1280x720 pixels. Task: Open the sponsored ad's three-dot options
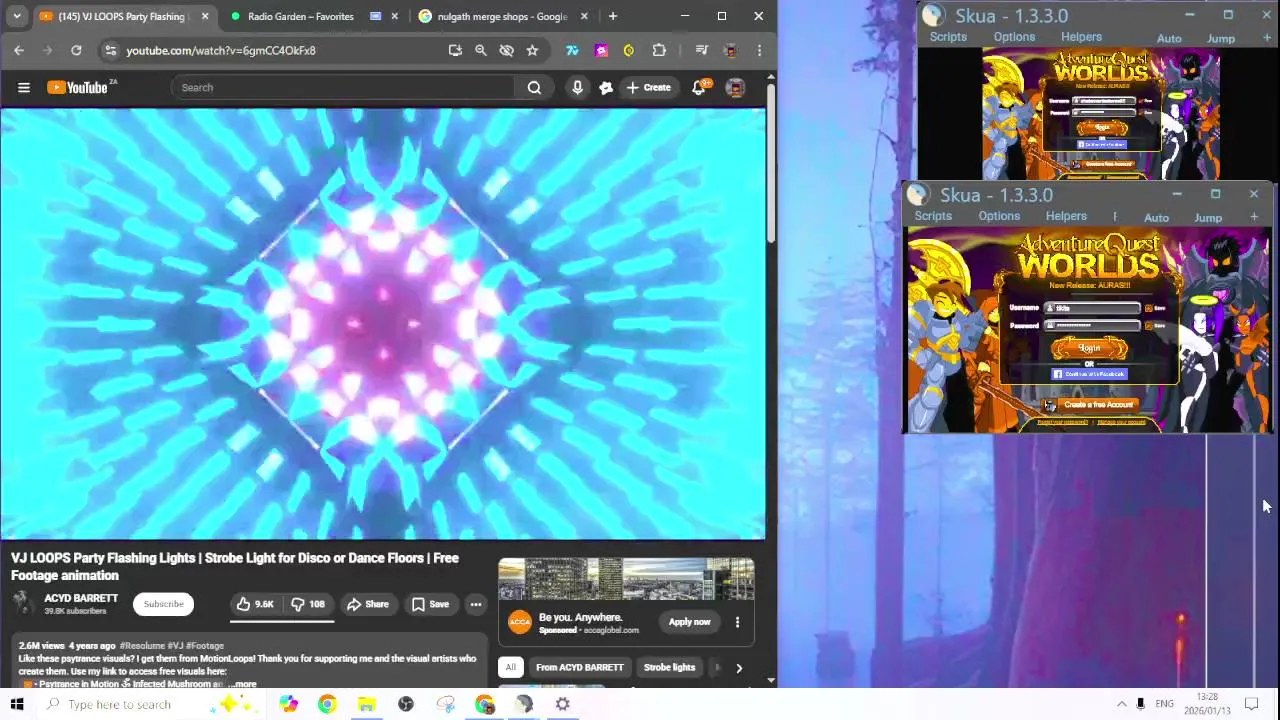pos(737,622)
